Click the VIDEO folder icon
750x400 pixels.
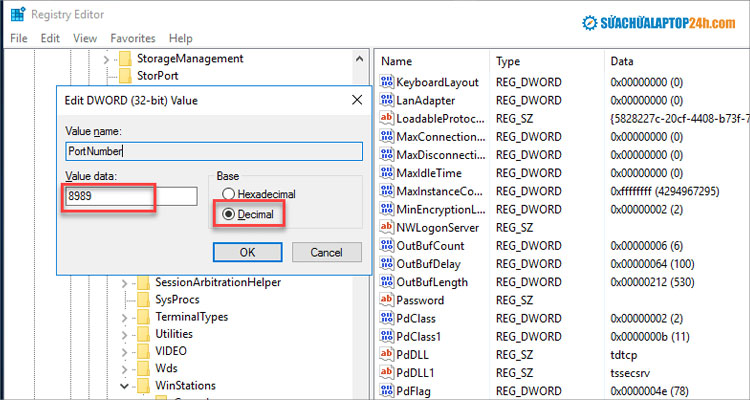[x=143, y=351]
